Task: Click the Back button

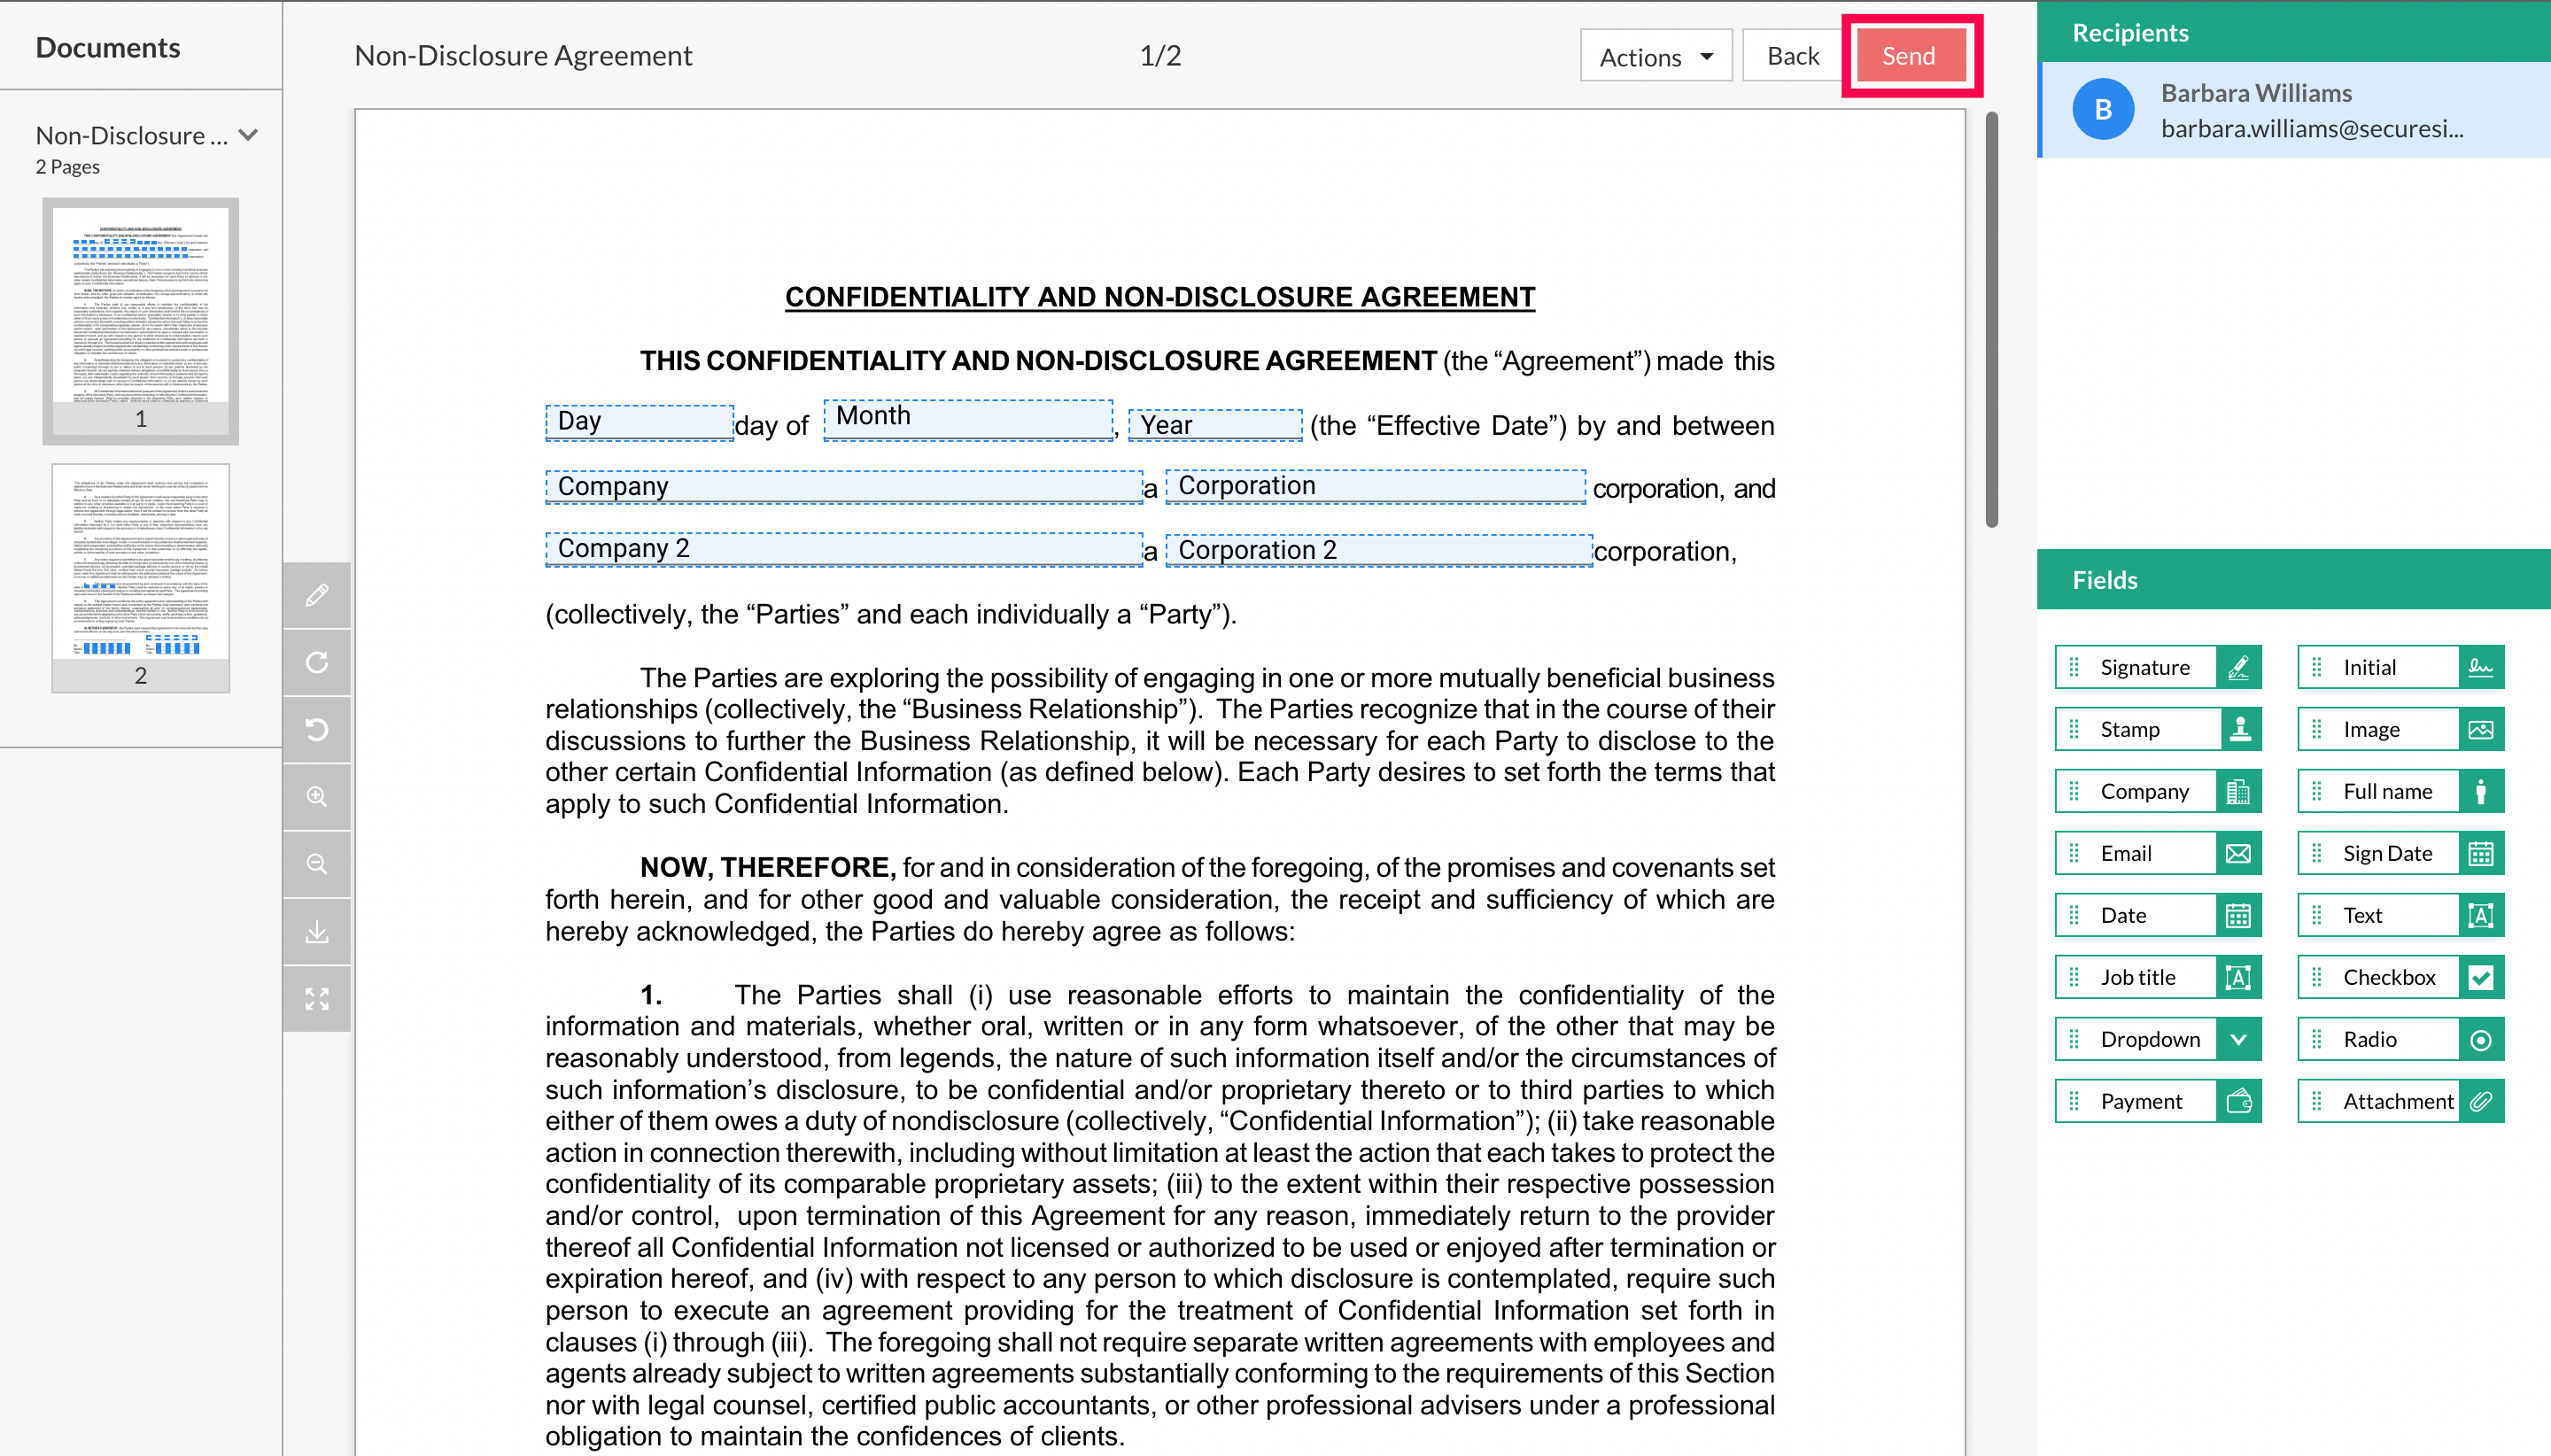Action: click(x=1793, y=56)
